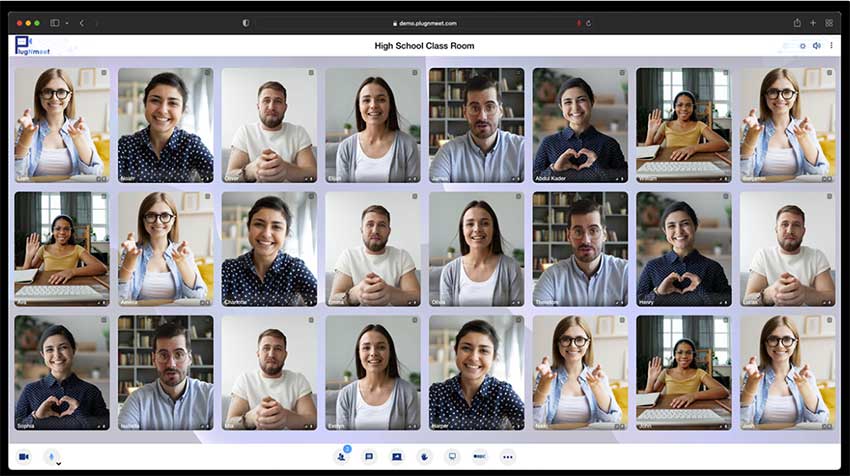Toggle the Safari sidebar button
Viewport: 850px width, 476px height.
pyautogui.click(x=55, y=23)
